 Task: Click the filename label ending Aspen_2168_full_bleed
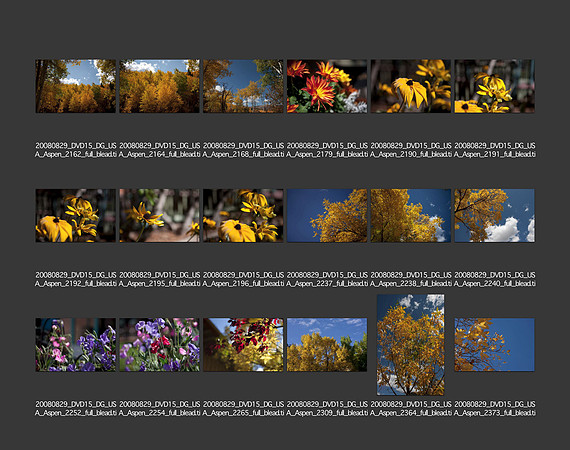tap(243, 150)
